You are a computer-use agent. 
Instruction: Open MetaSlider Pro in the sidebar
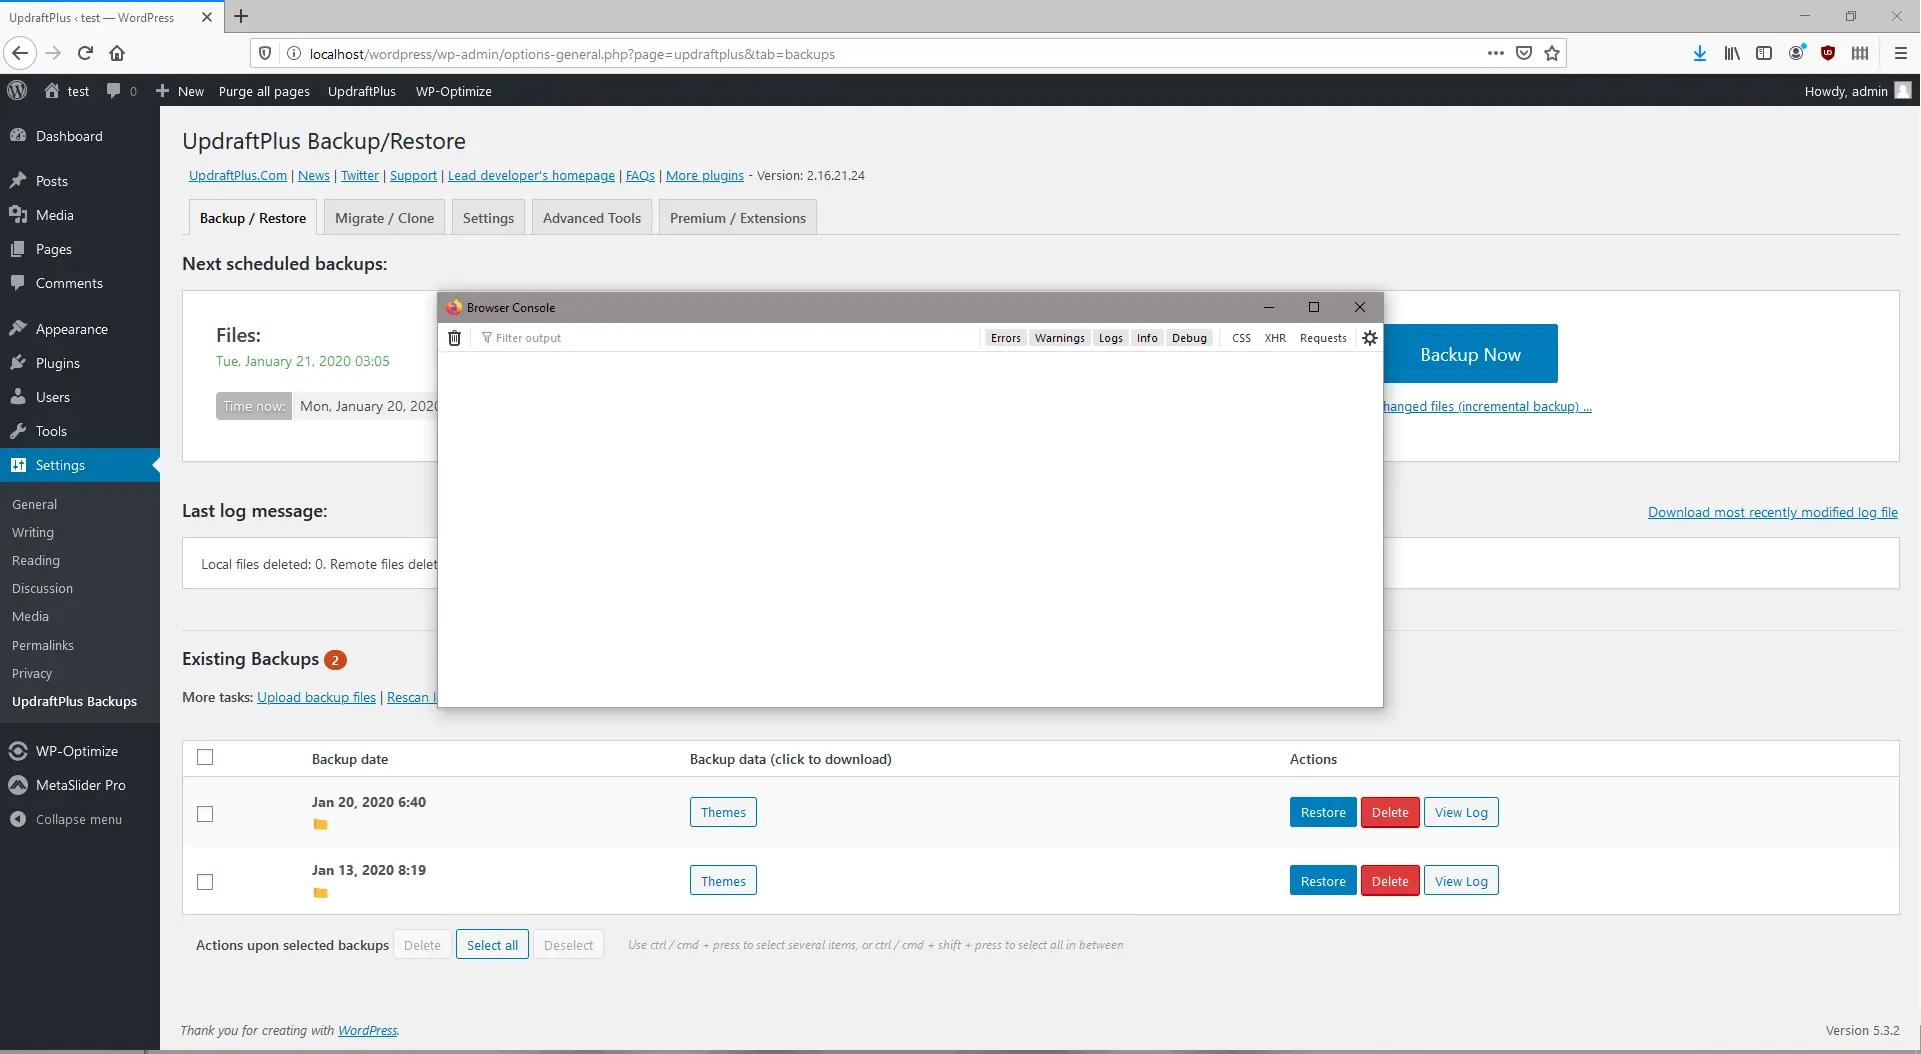(80, 785)
